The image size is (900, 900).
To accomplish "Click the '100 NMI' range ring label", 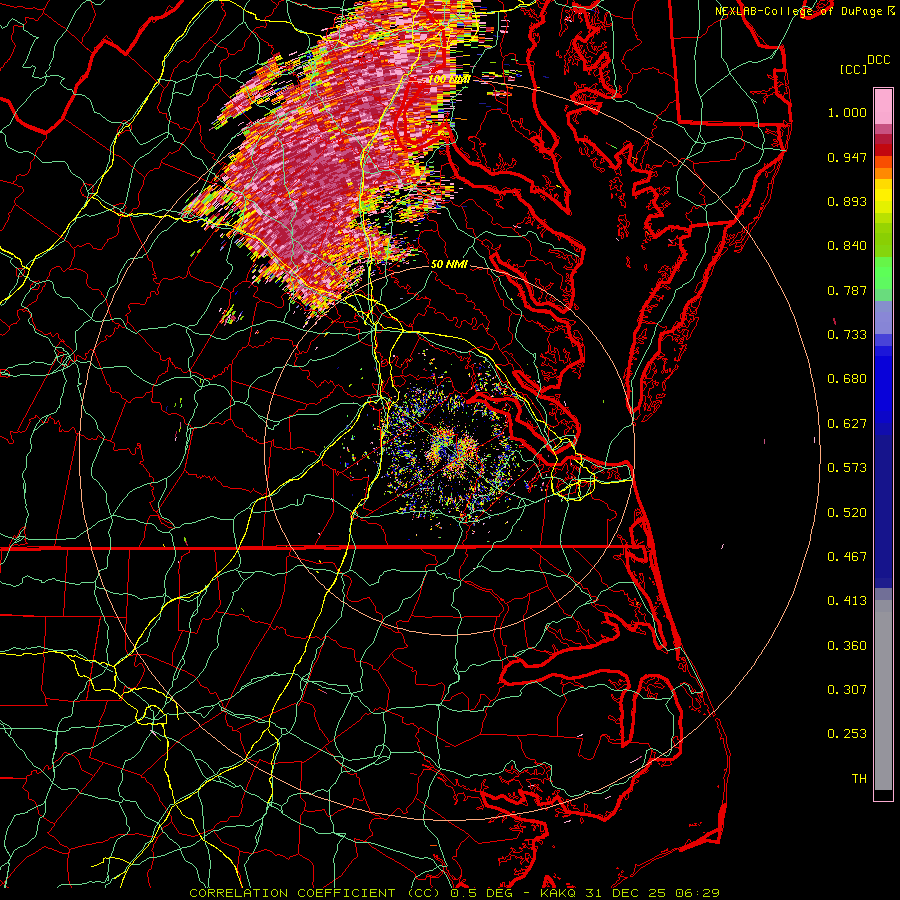I will tap(449, 79).
